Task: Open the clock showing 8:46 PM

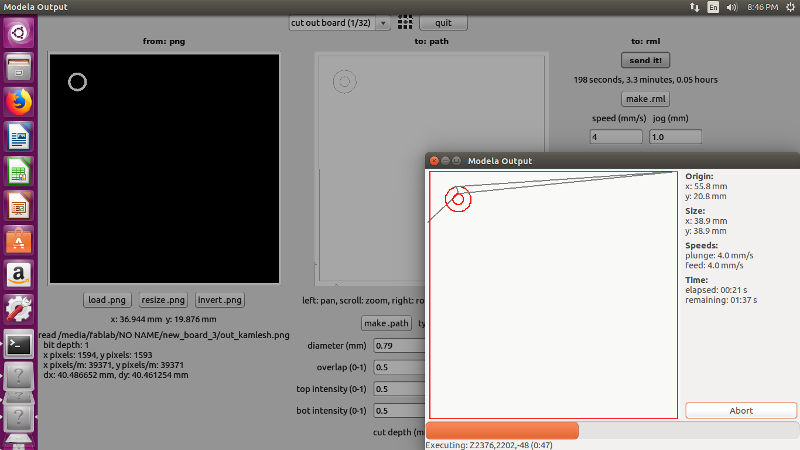Action: point(762,7)
